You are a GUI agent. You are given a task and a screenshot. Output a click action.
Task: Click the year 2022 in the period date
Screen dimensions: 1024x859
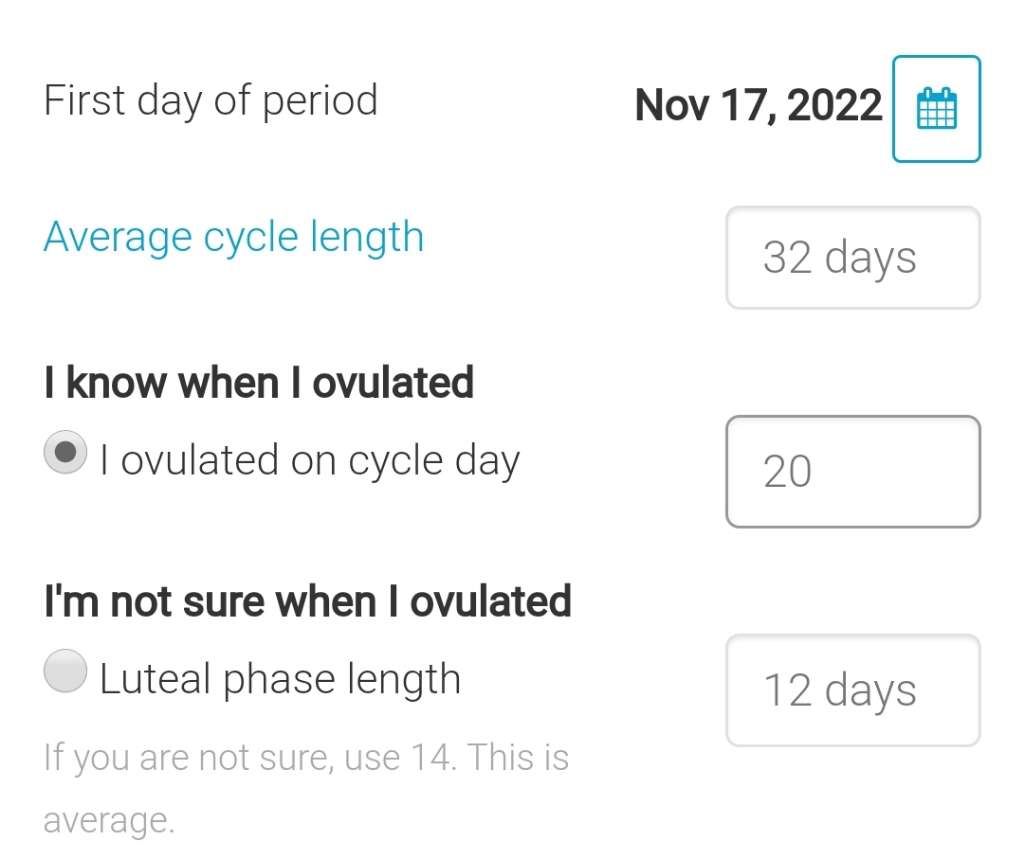pyautogui.click(x=834, y=105)
